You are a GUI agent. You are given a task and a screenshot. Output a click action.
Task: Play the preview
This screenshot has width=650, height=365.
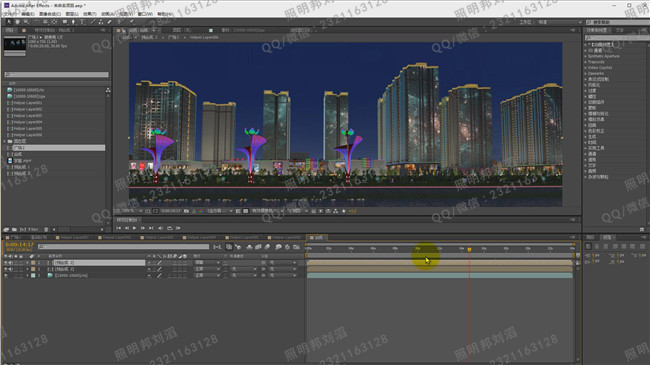click(x=134, y=228)
